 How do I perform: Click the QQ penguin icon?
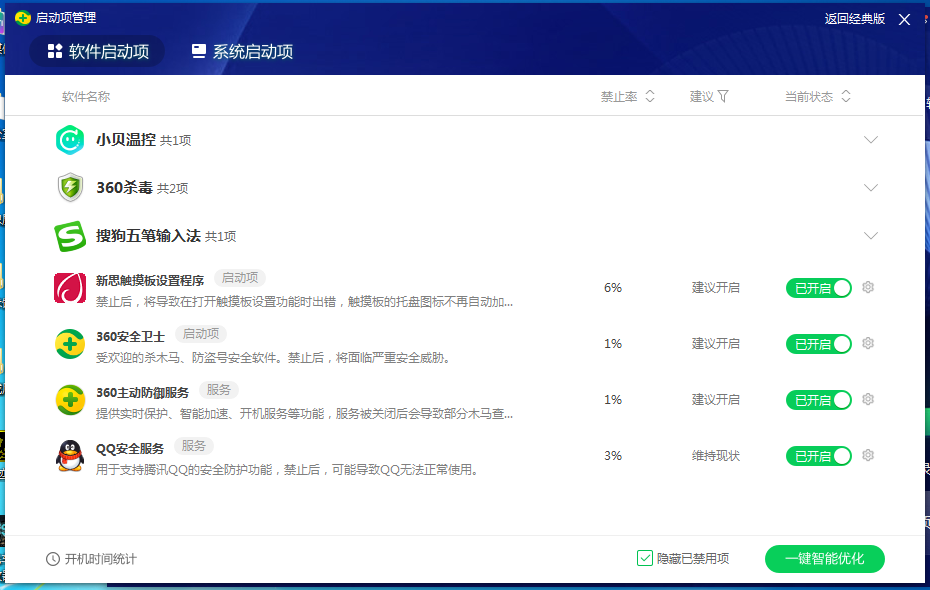pos(70,456)
